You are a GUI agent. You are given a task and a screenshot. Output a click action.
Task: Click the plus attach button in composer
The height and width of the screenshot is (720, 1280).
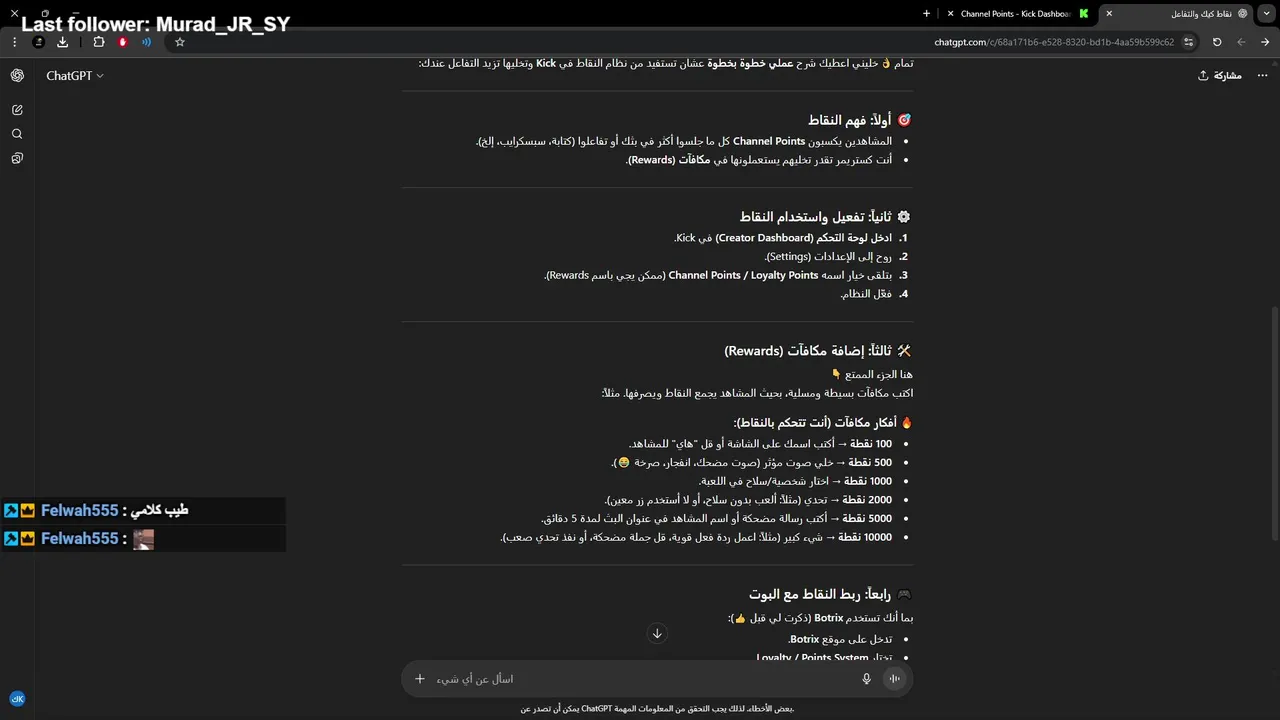click(x=420, y=679)
